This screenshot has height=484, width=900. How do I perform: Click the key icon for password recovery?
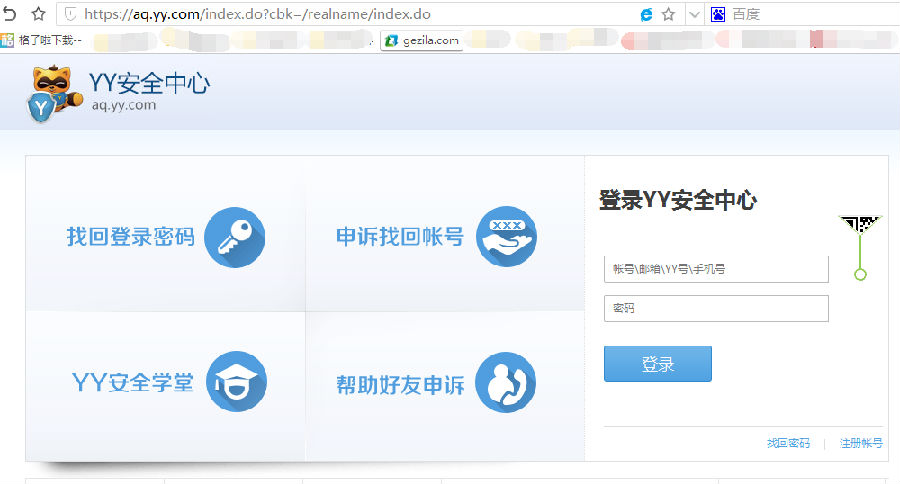click(235, 237)
